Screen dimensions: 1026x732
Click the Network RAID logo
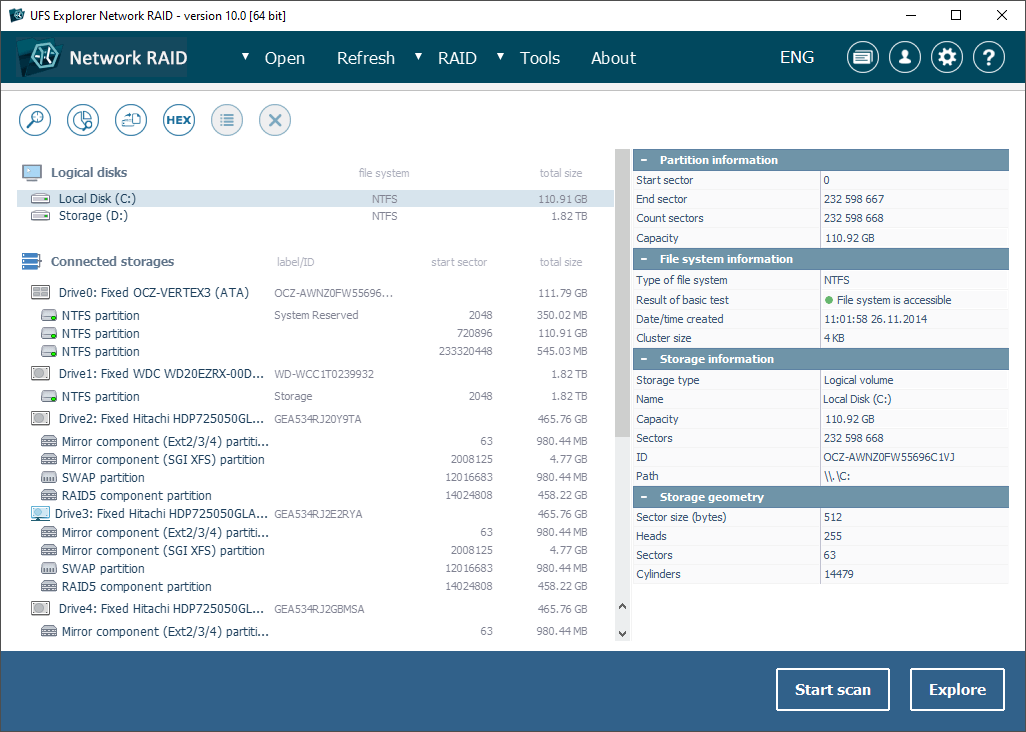click(102, 58)
